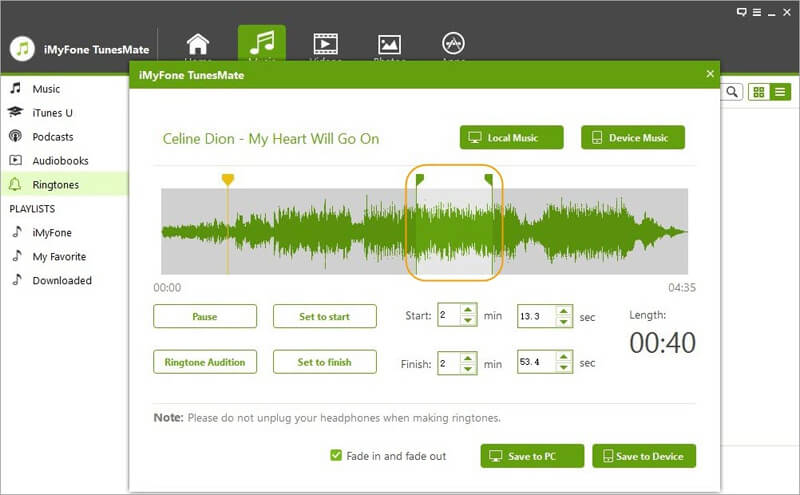The image size is (800, 495).
Task: Toggle Fade in and fade out checkbox
Action: click(x=336, y=455)
